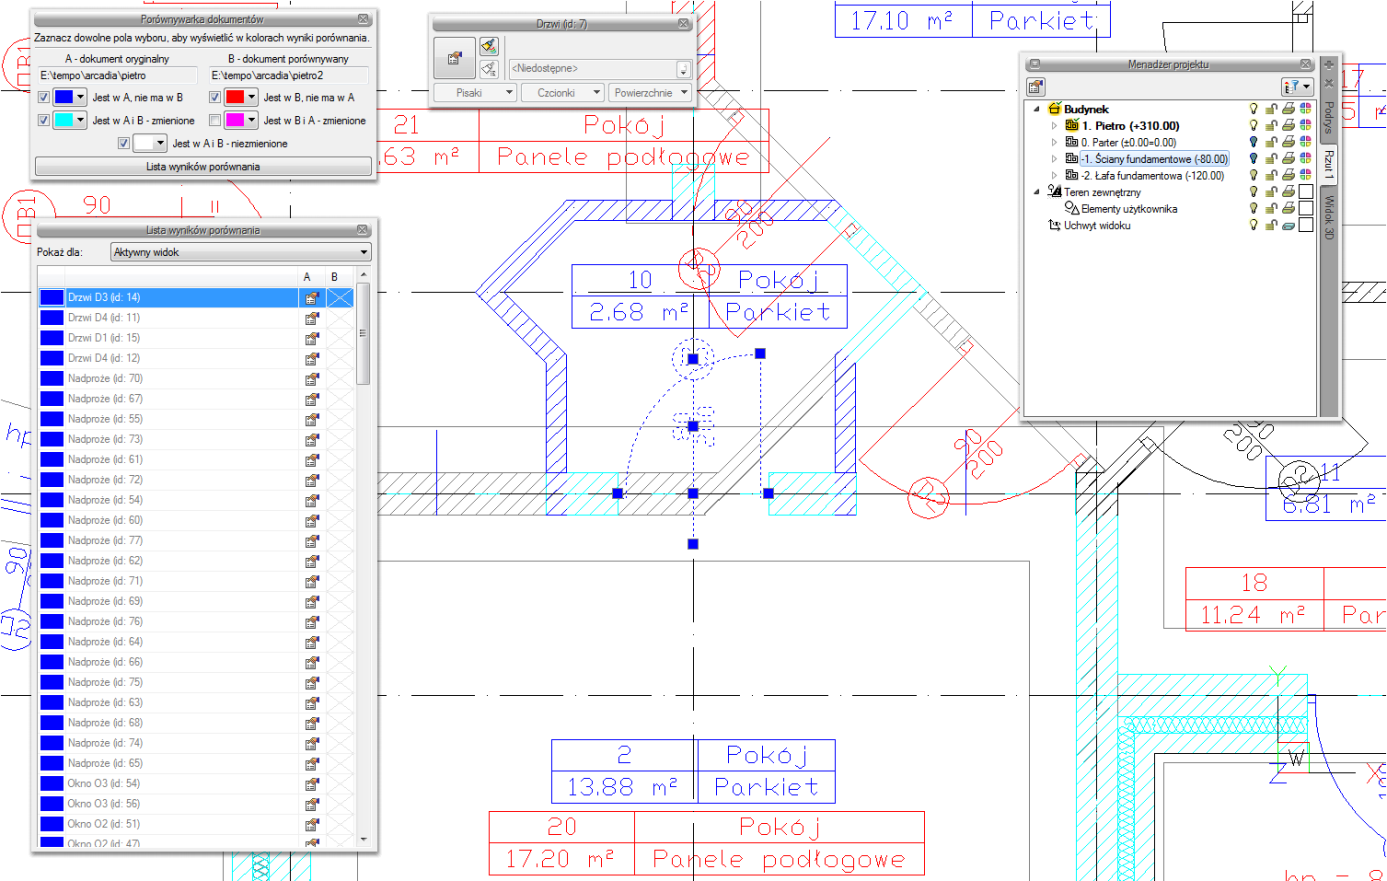Image resolution: width=1387 pixels, height=881 pixels.
Task: Click document A path field 'E:\tempo\arcadia\pietro'
Action: 117,76
